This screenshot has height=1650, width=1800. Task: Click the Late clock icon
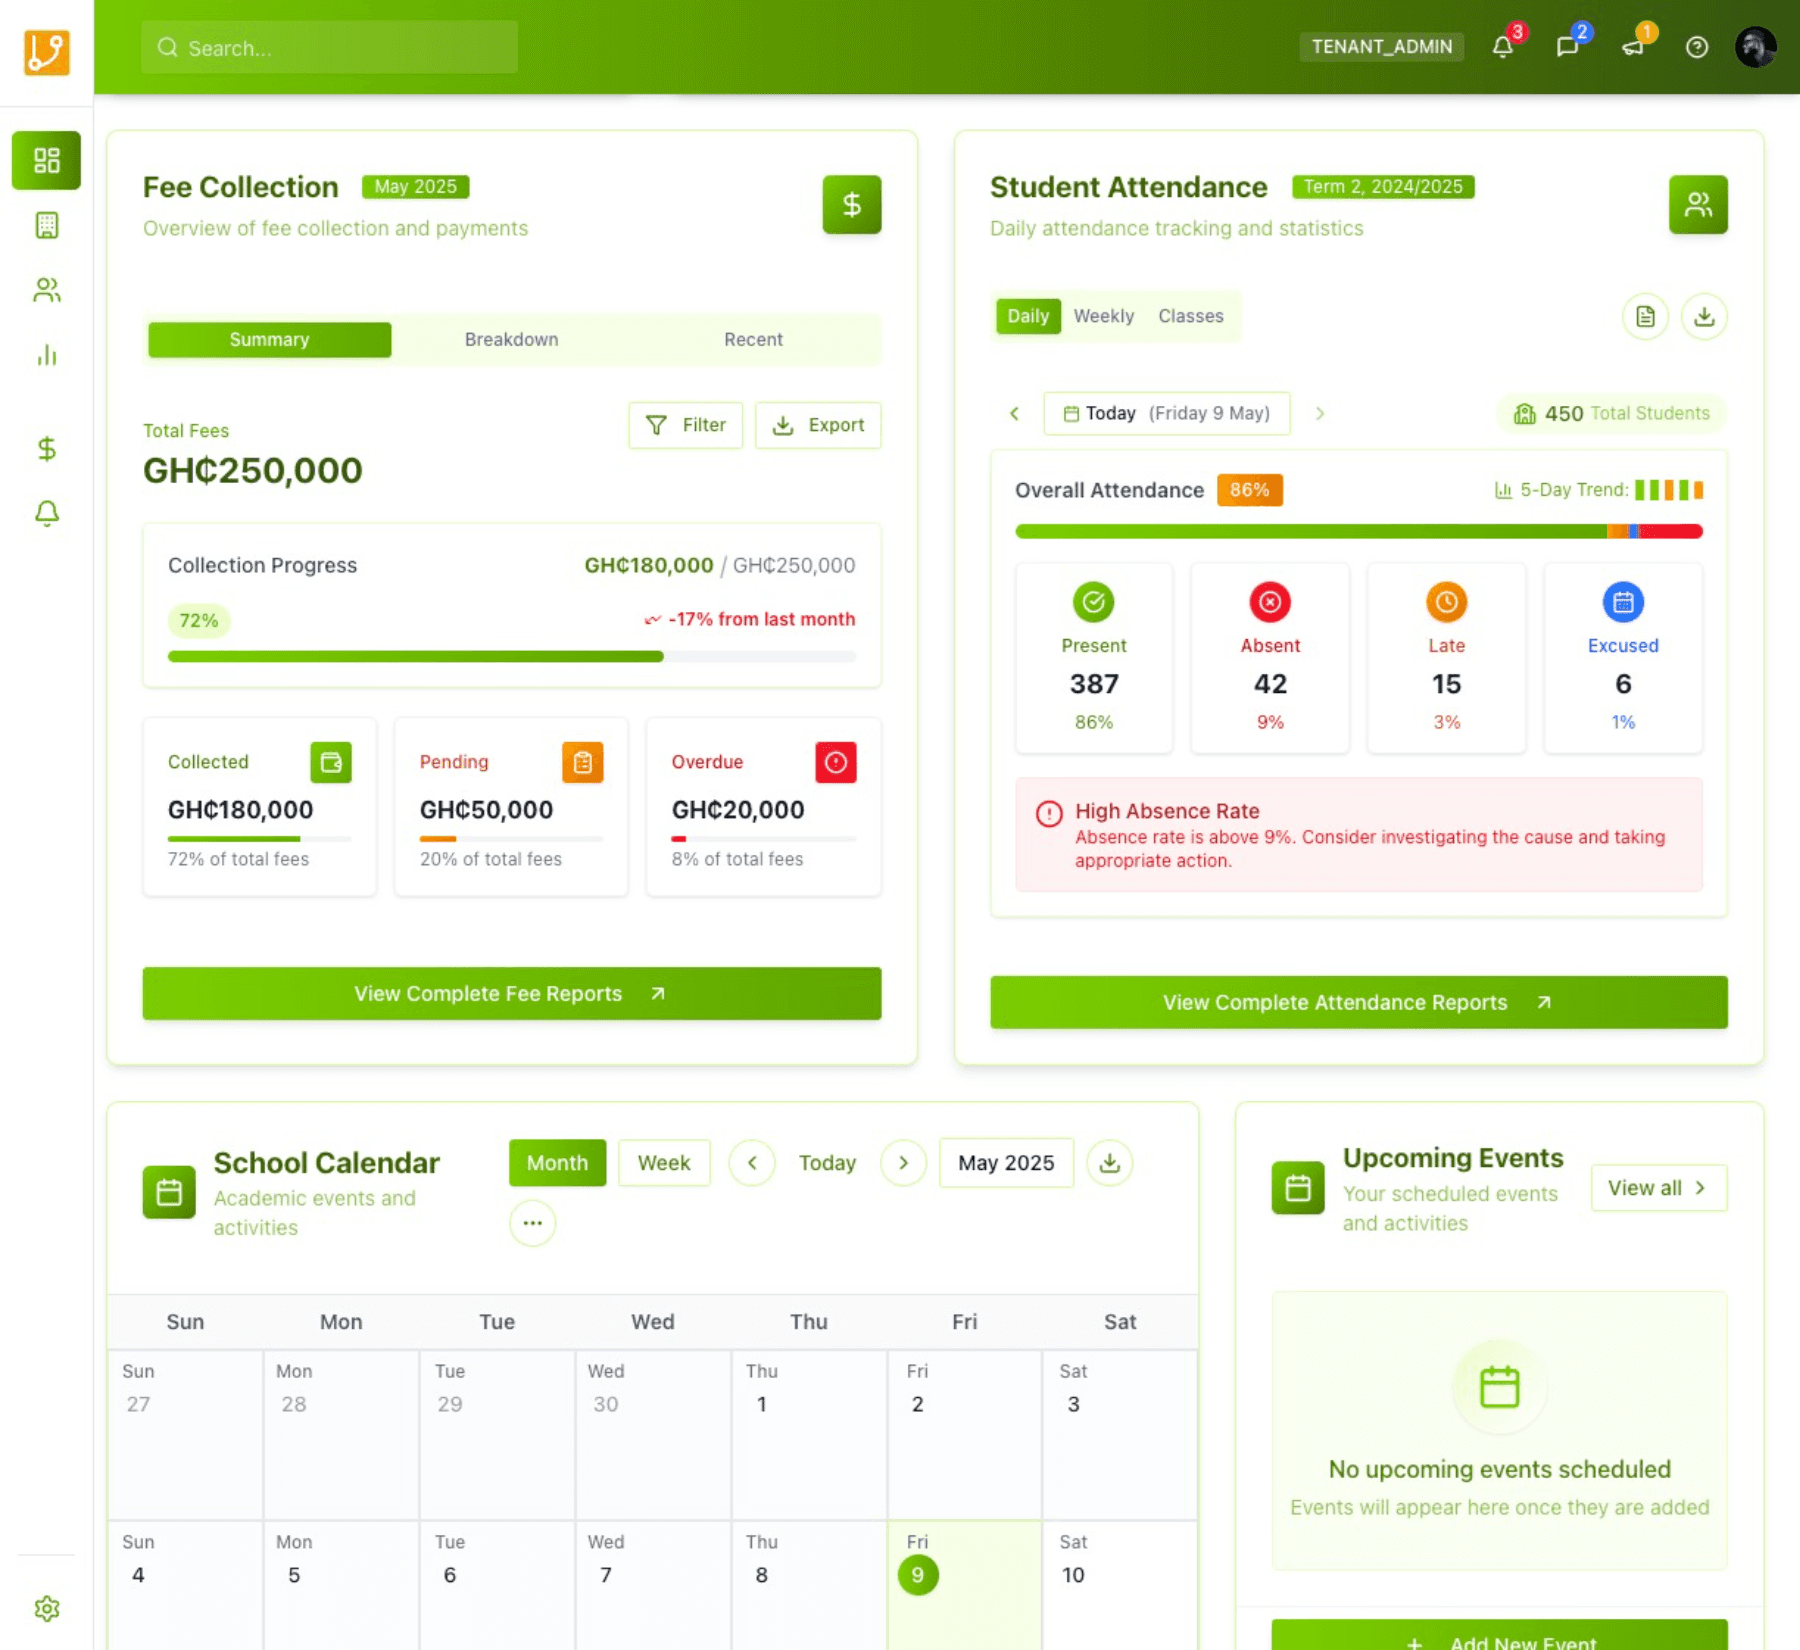point(1446,602)
